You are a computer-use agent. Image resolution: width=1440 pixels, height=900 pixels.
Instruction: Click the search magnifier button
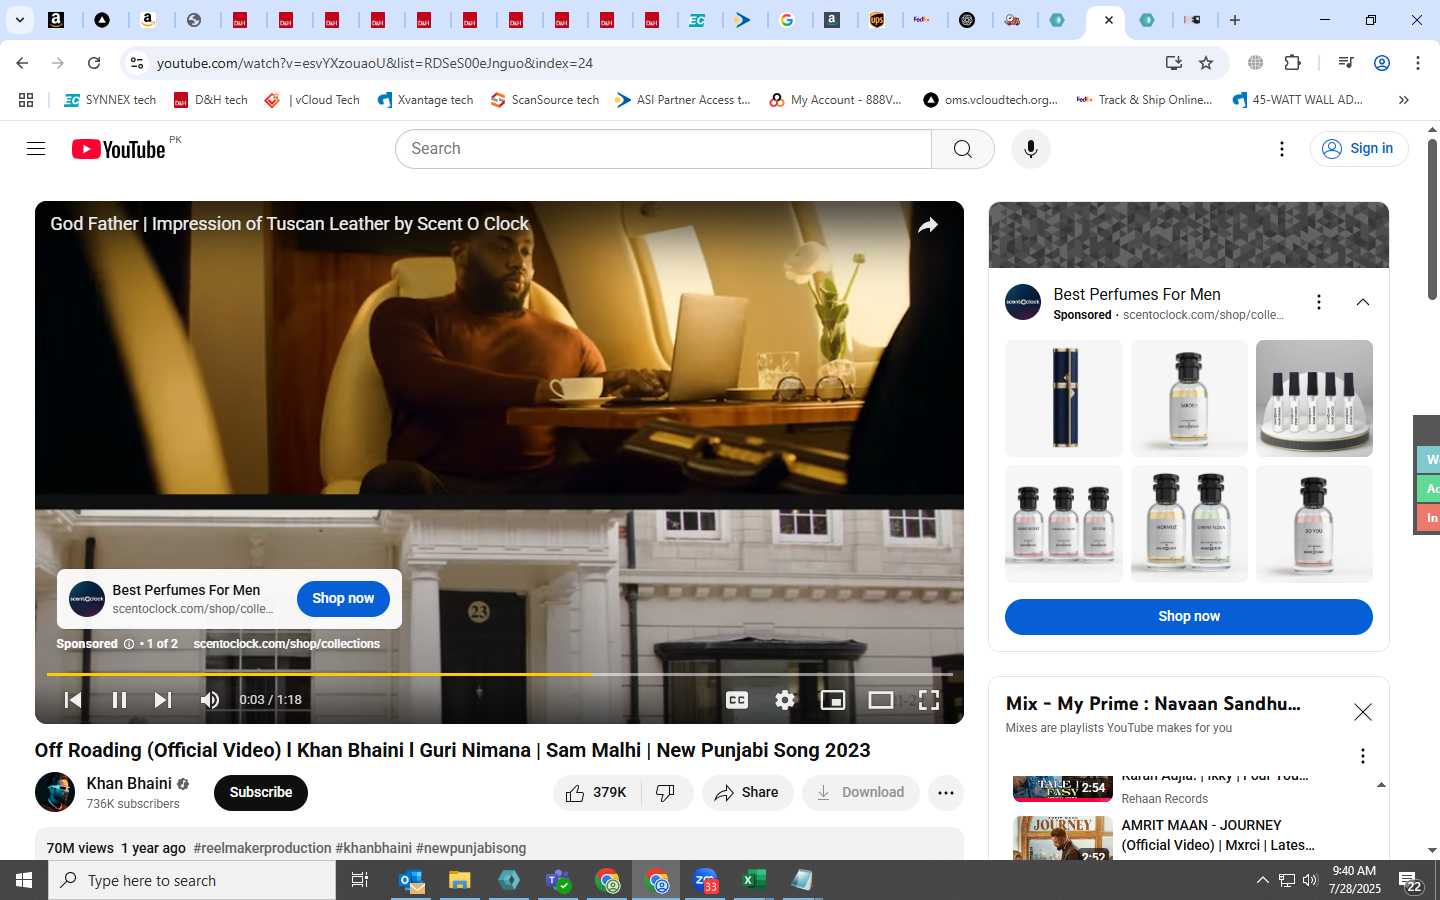pyautogui.click(x=963, y=149)
